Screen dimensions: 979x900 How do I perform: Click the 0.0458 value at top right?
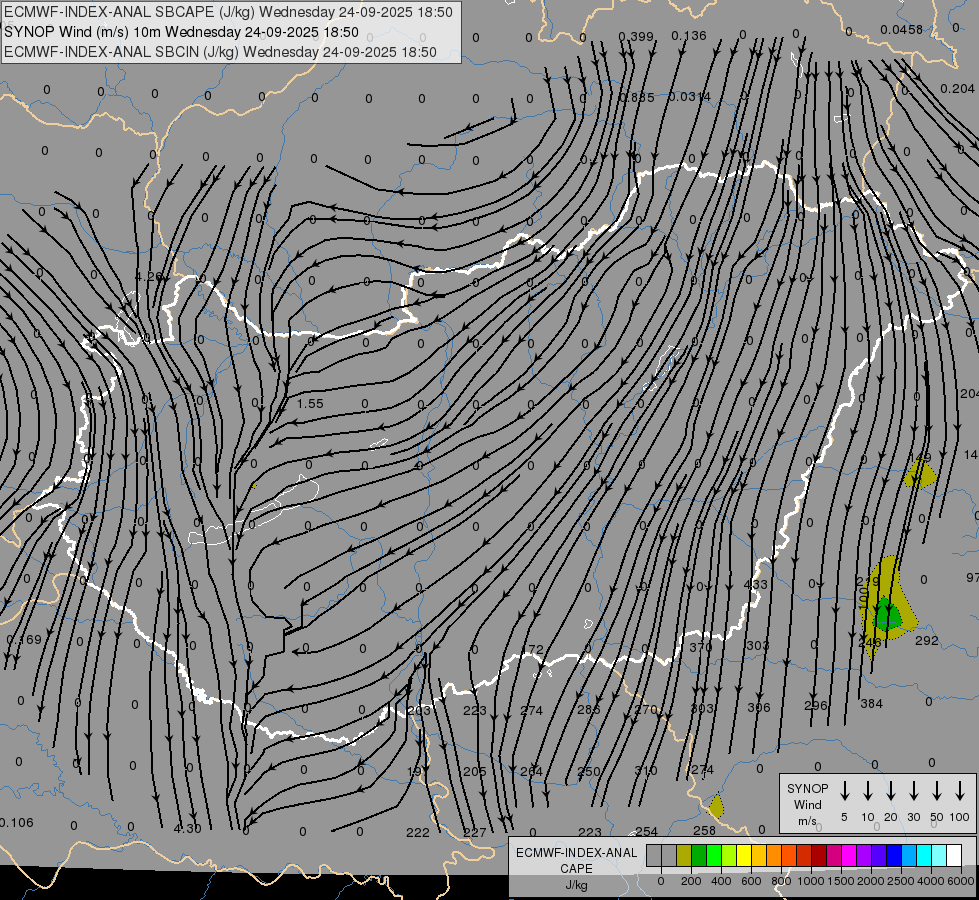[901, 30]
